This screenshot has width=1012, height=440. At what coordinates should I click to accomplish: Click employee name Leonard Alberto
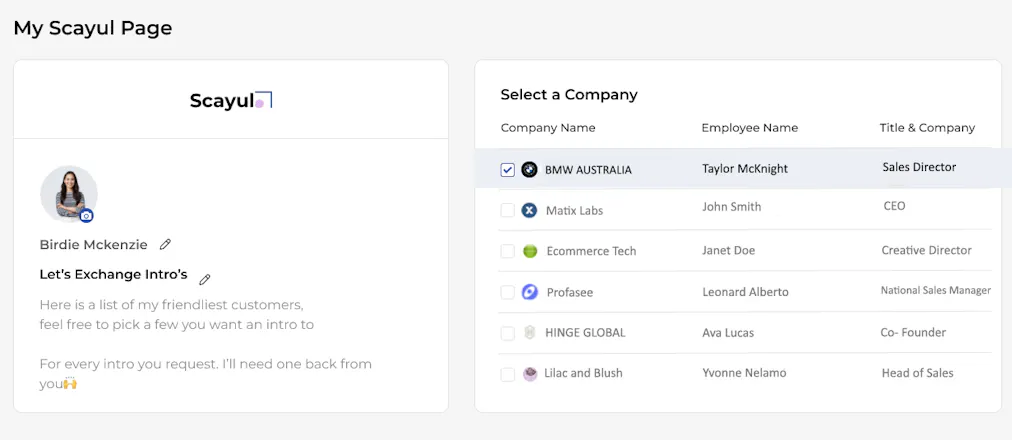tap(745, 292)
